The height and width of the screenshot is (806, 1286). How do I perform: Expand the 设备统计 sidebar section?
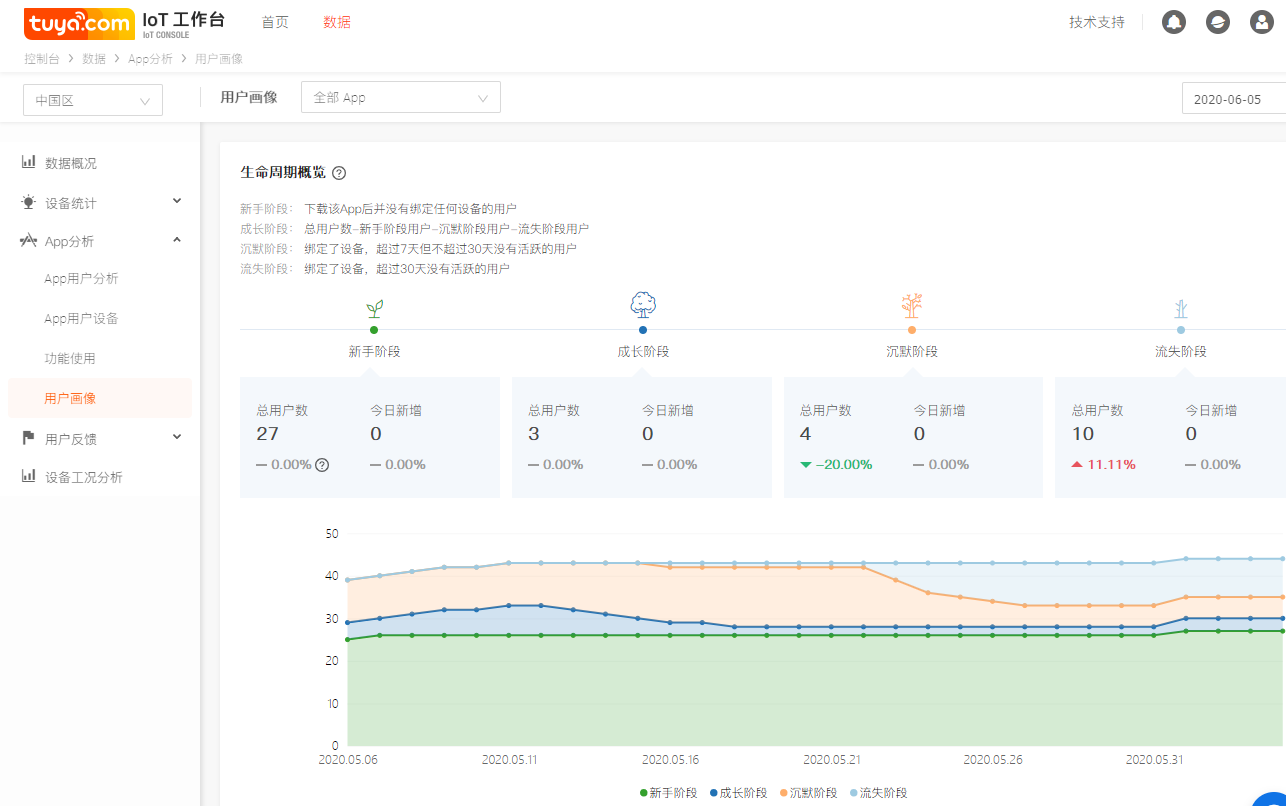point(177,201)
